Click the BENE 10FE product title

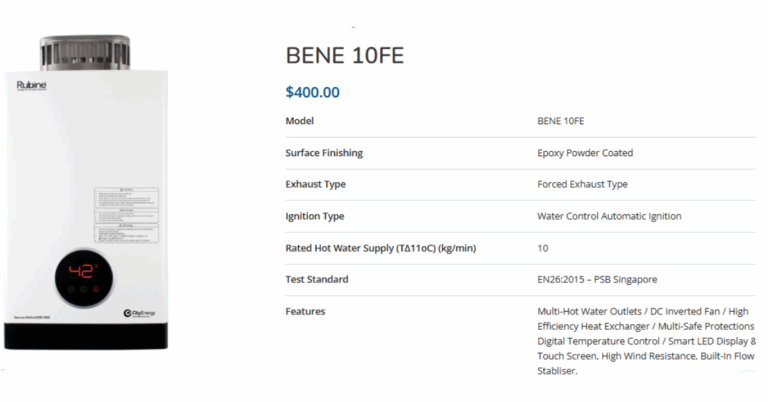[x=345, y=55]
